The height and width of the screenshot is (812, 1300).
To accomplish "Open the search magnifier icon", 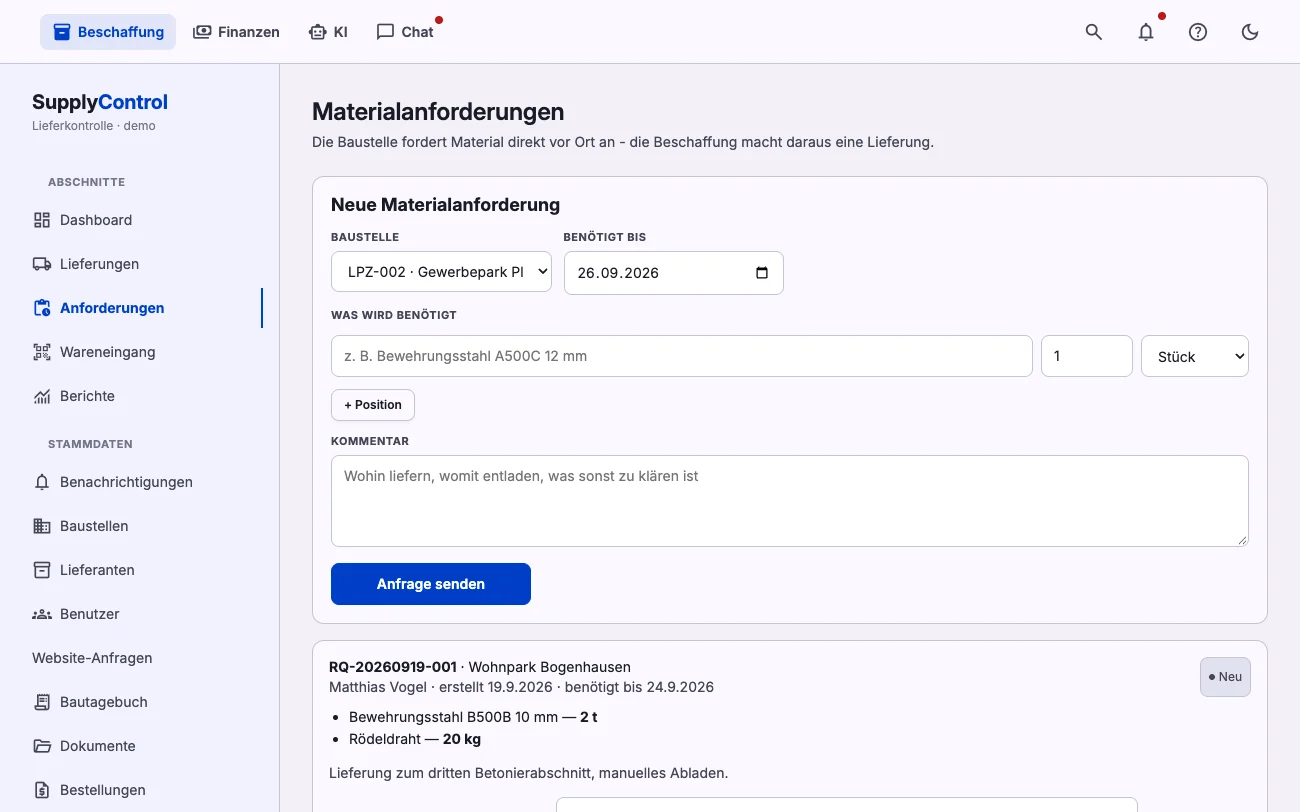I will pyautogui.click(x=1094, y=32).
